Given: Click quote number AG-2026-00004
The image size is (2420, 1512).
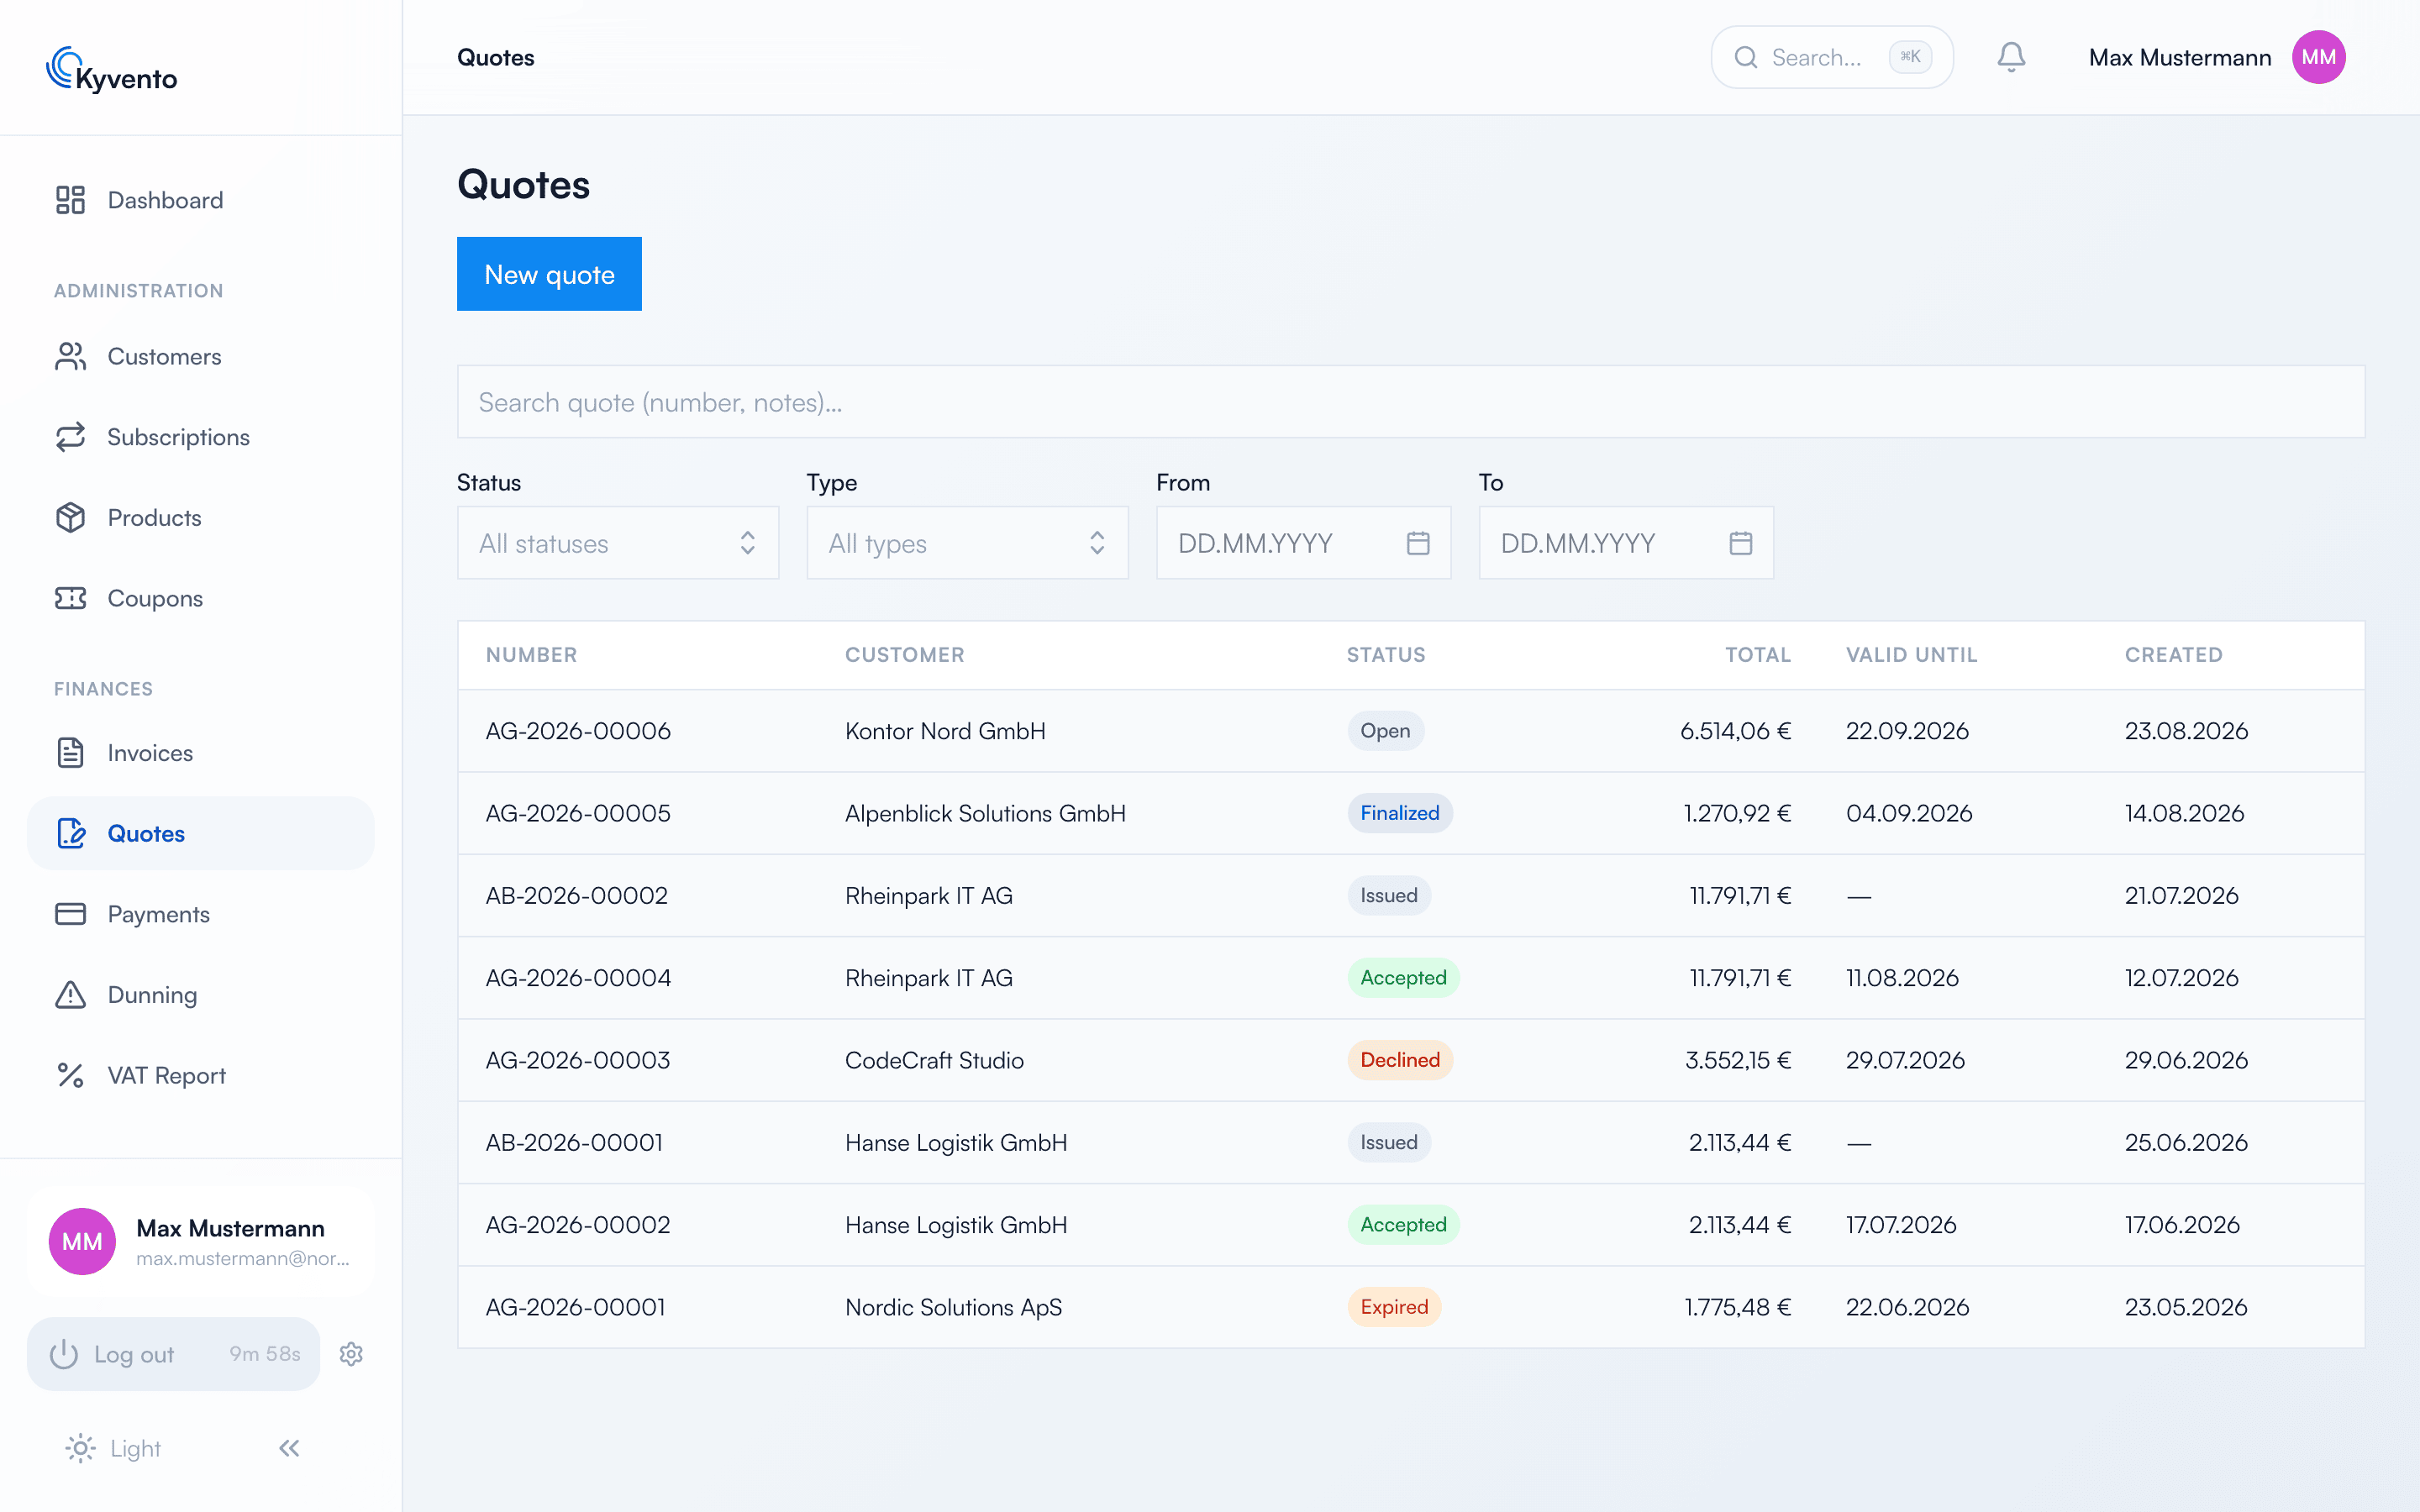Looking at the screenshot, I should 578,978.
